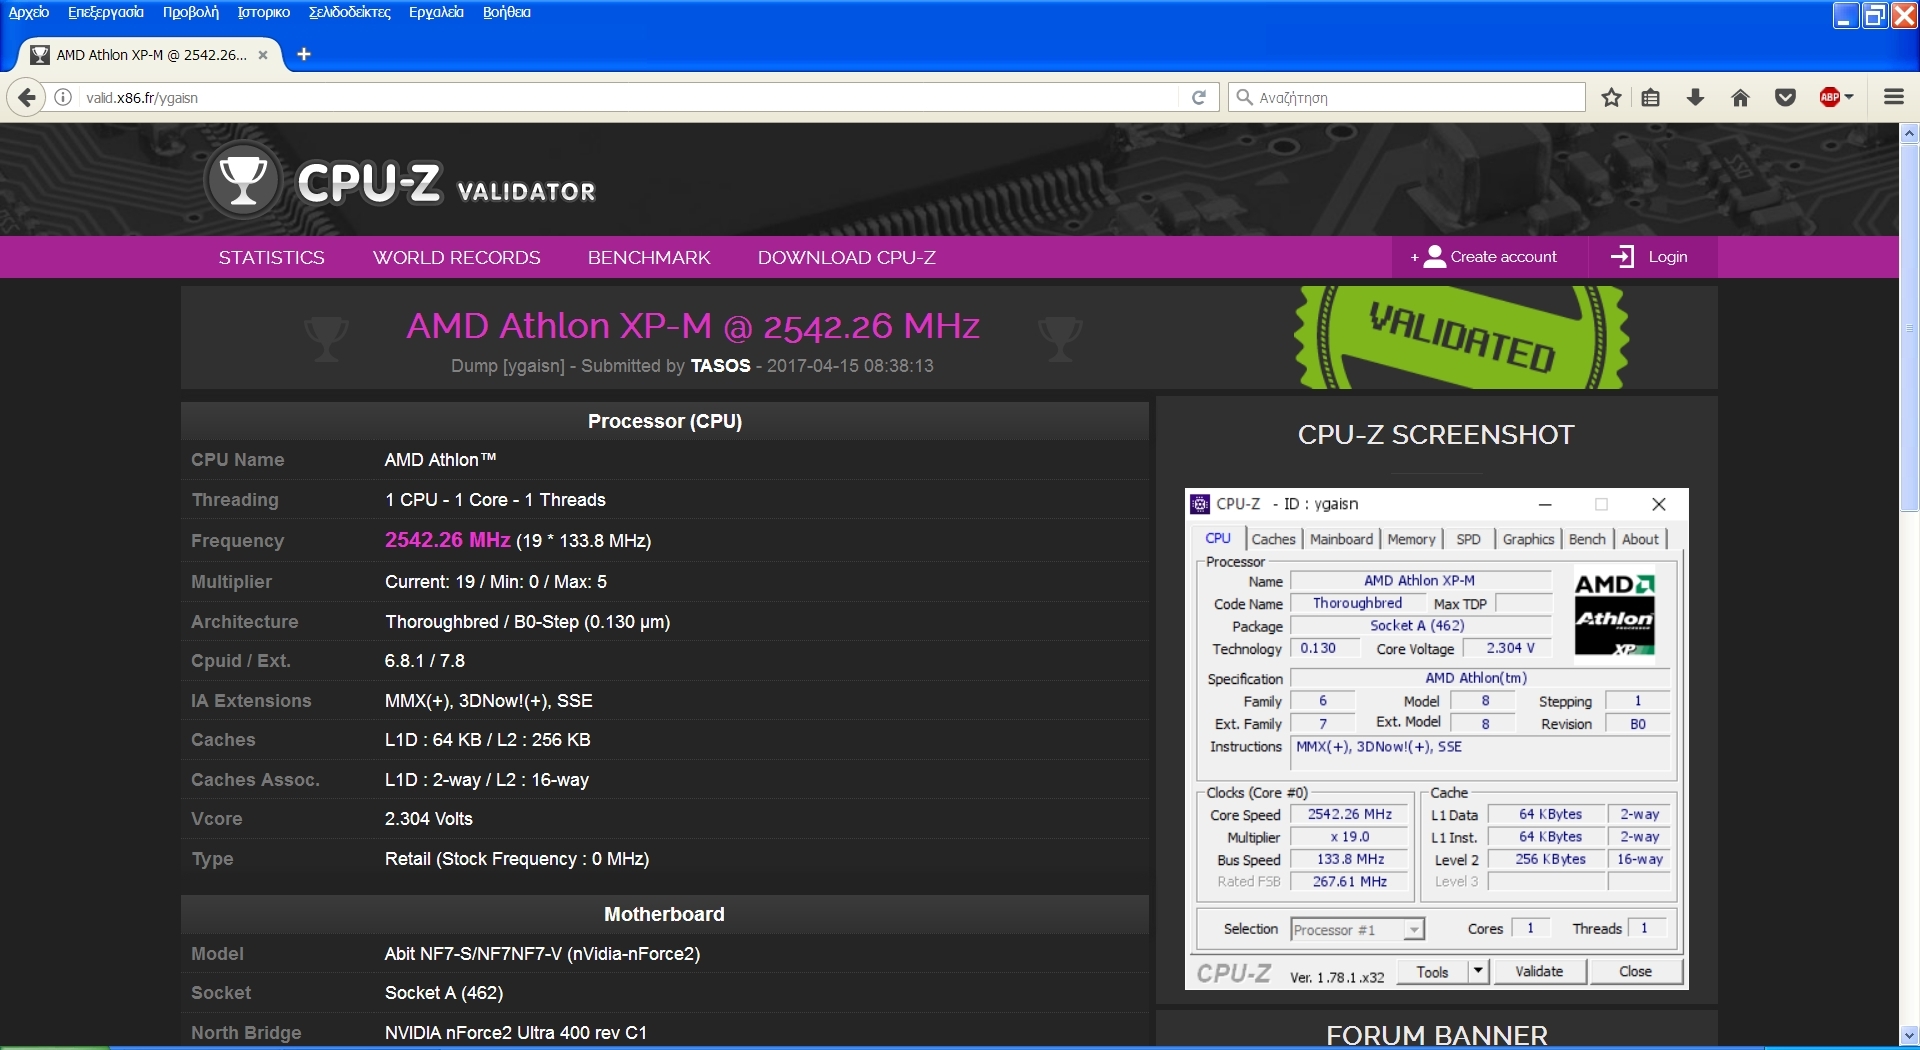Viewport: 1920px width, 1050px height.
Task: Click the 2542.26 MHz frequency value
Action: click(x=447, y=540)
